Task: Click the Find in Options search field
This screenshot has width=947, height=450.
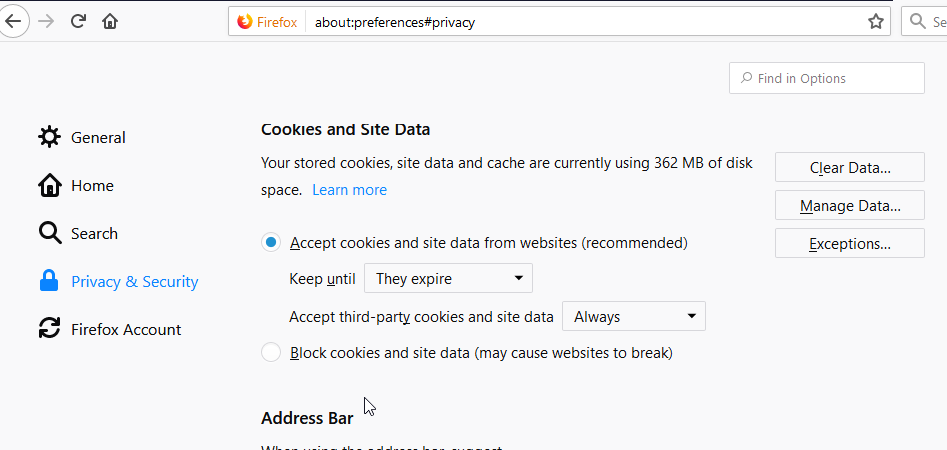Action: tap(826, 78)
